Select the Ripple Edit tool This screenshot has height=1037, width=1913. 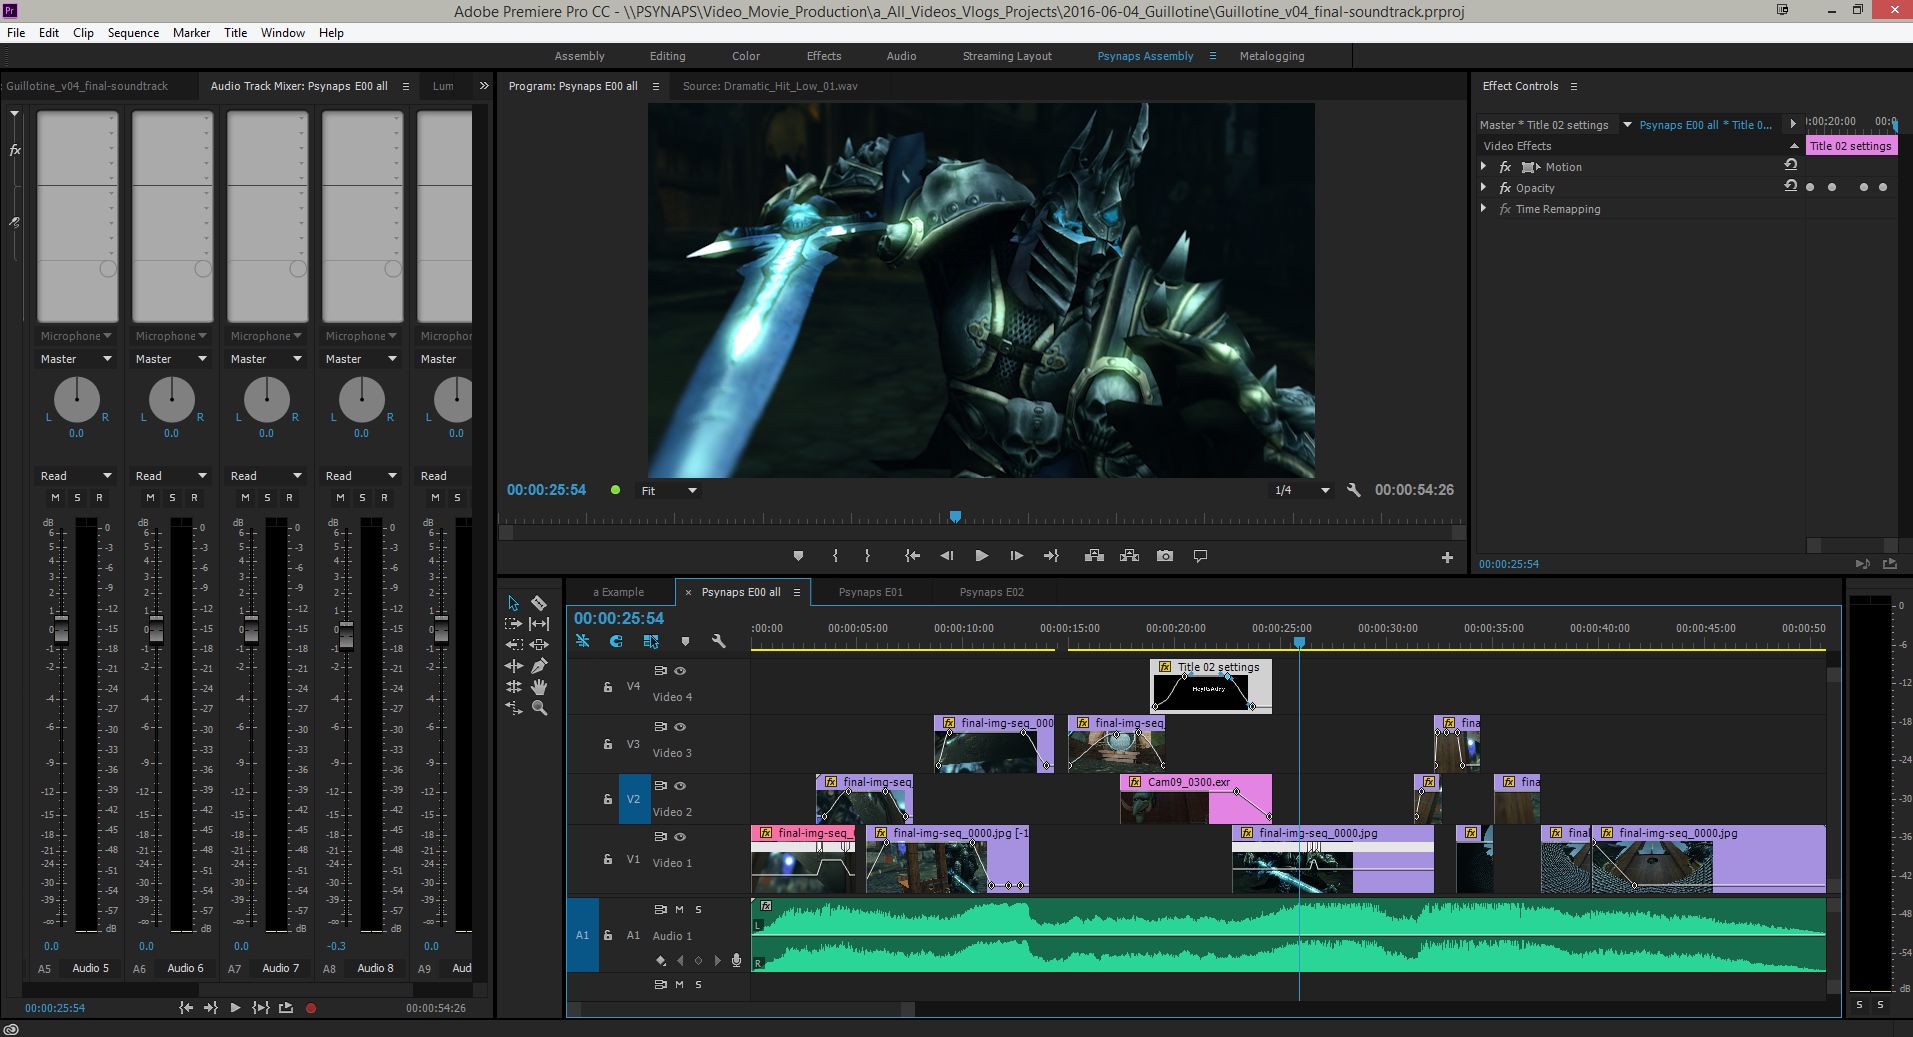coord(513,665)
